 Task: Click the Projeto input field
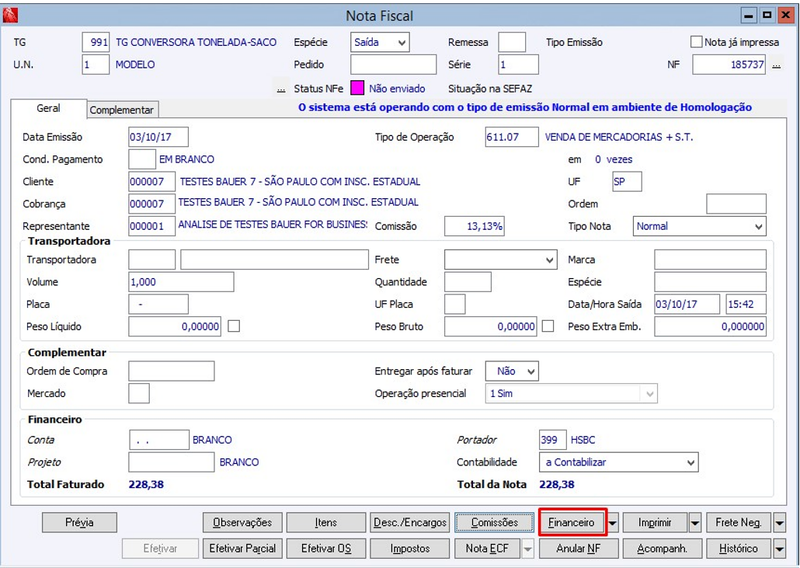coord(171,462)
